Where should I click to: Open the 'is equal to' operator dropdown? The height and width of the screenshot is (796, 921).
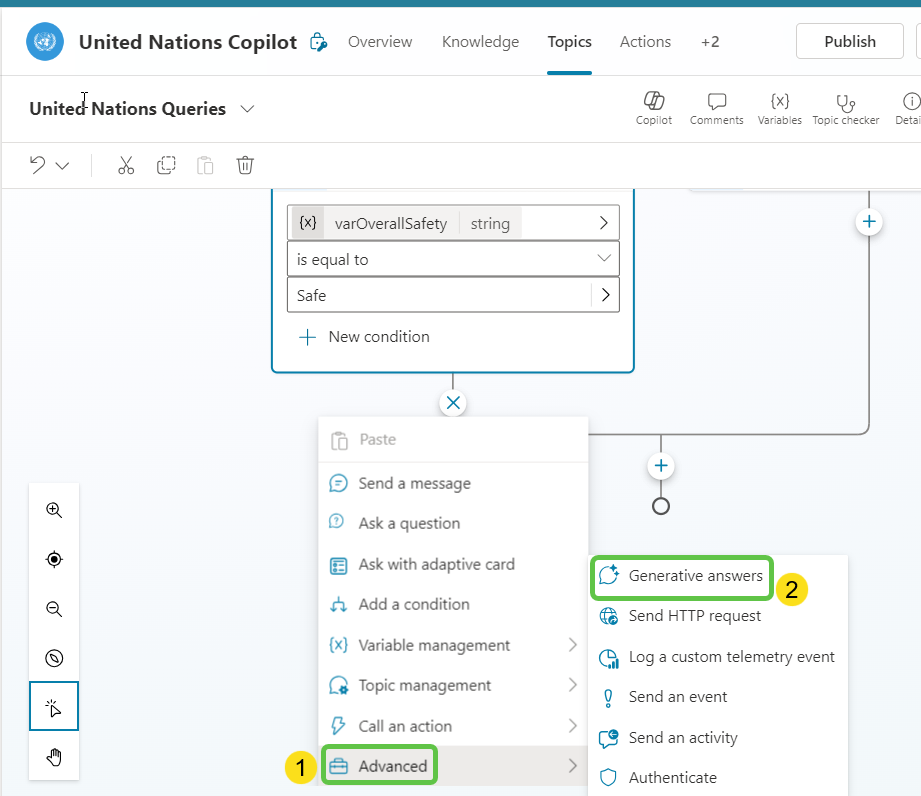point(453,259)
